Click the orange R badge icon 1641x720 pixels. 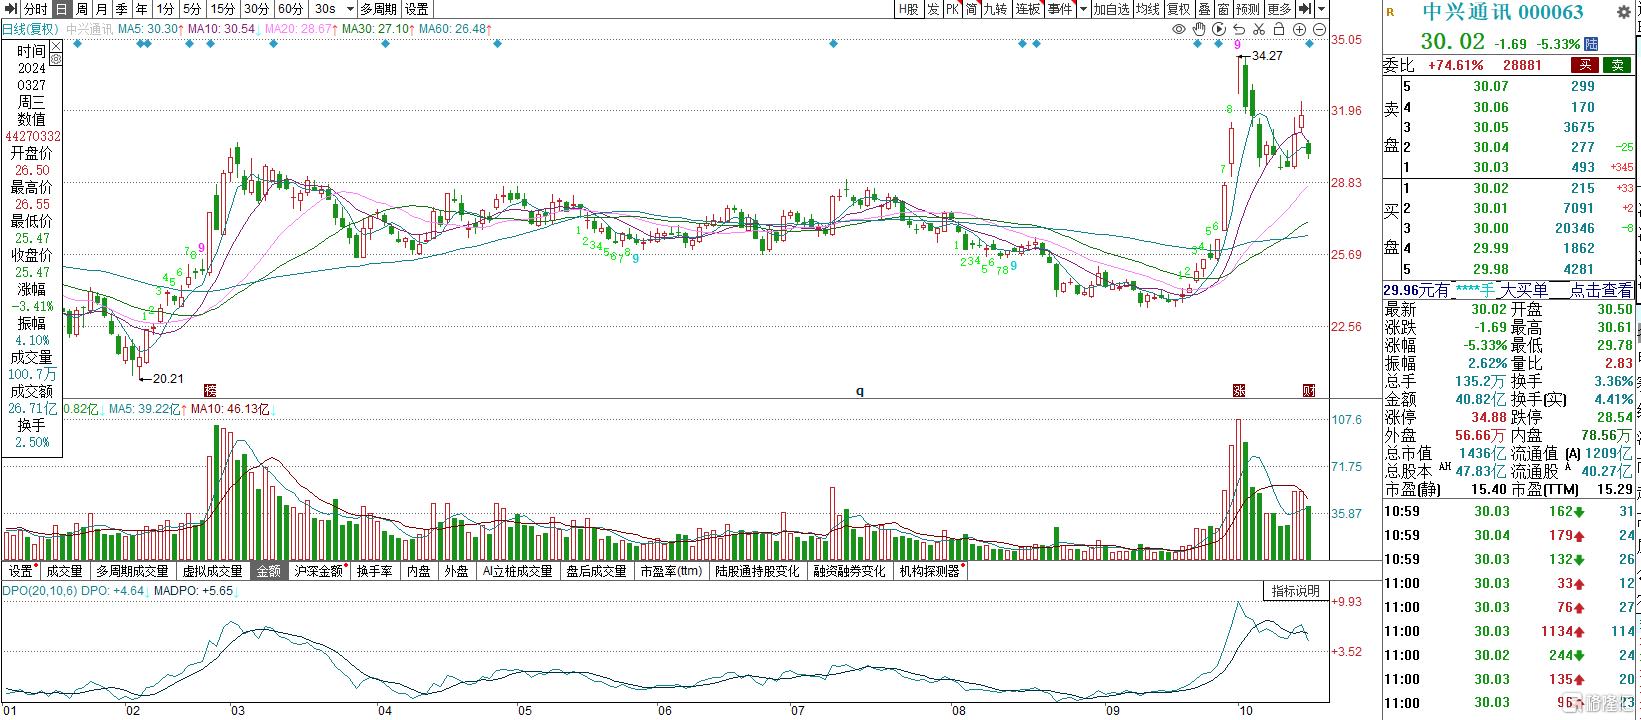pos(1390,12)
